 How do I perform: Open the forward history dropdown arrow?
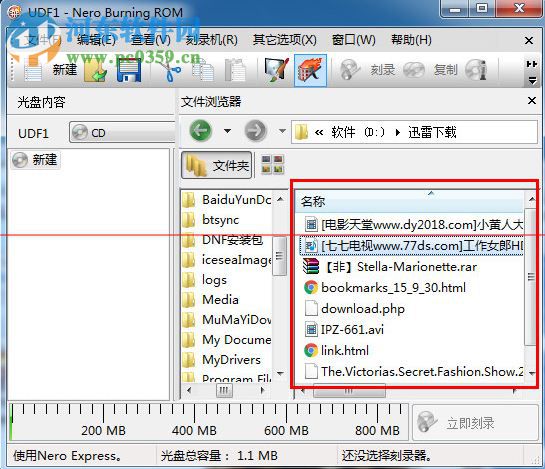pos(282,131)
